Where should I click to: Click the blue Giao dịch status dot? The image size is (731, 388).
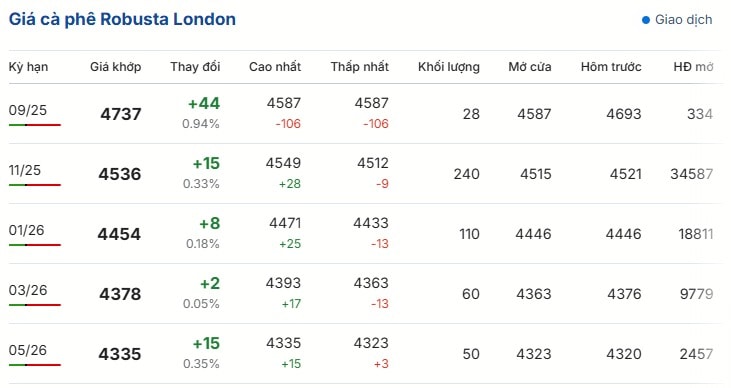(646, 20)
